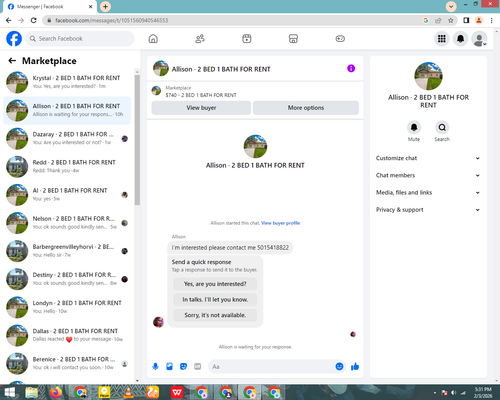Open the Facebook menu grid icon
Screen dimensions: 500x400
[x=442, y=39]
